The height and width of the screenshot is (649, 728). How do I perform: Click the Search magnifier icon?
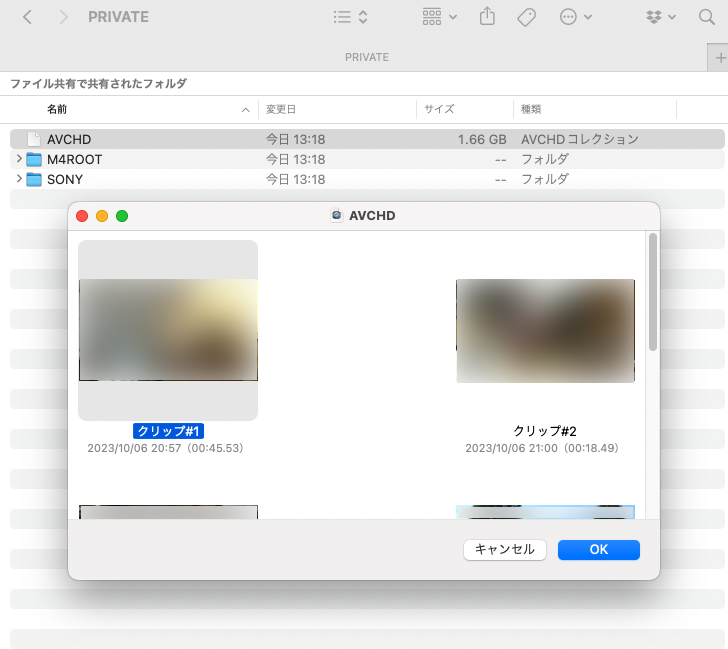pos(707,17)
